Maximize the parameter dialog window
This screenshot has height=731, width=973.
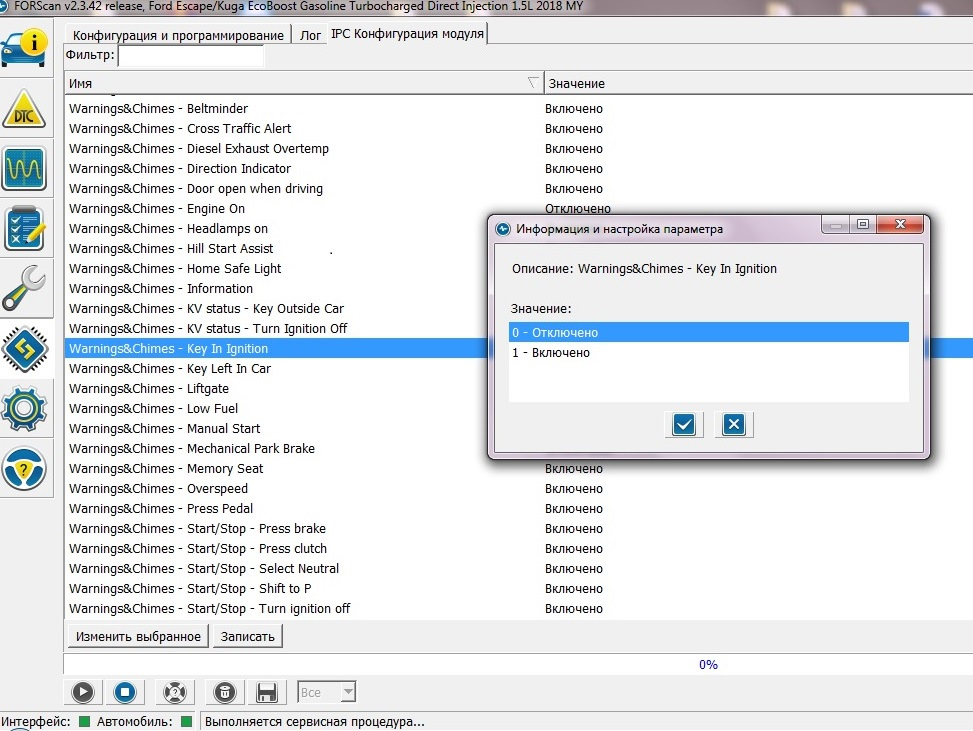863,224
